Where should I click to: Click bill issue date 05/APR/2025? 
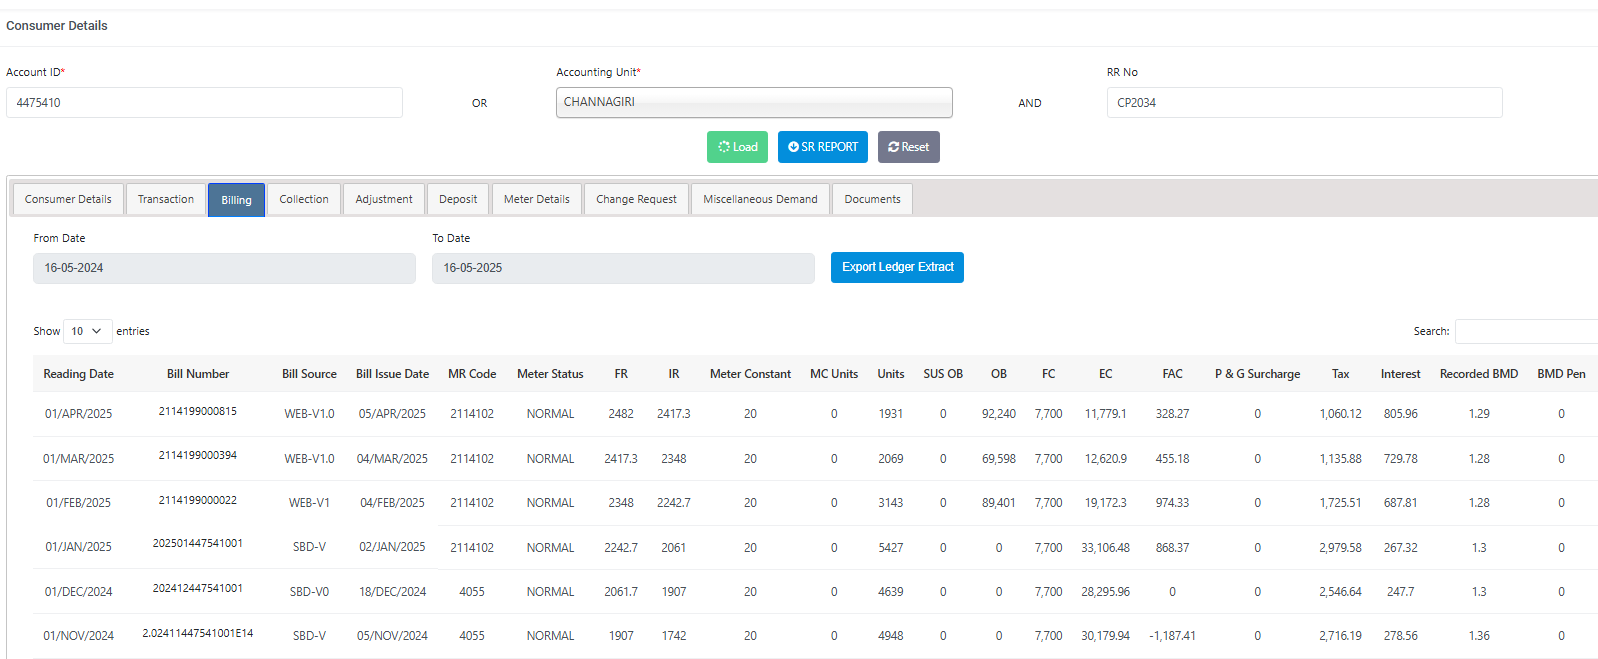(392, 414)
